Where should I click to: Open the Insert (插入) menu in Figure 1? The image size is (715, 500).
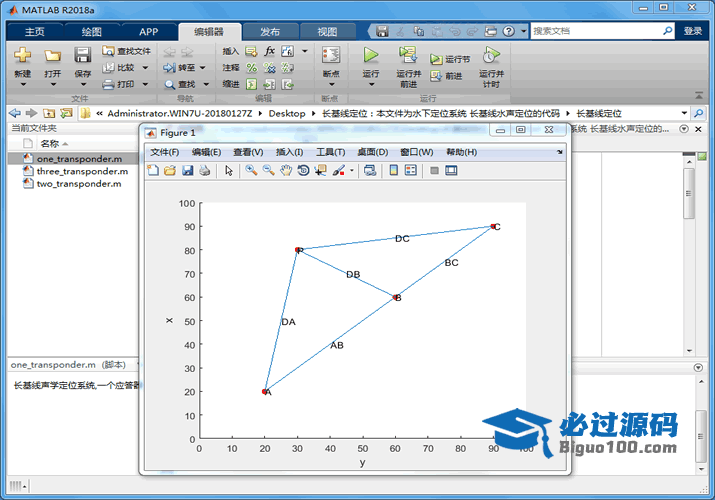coord(289,152)
